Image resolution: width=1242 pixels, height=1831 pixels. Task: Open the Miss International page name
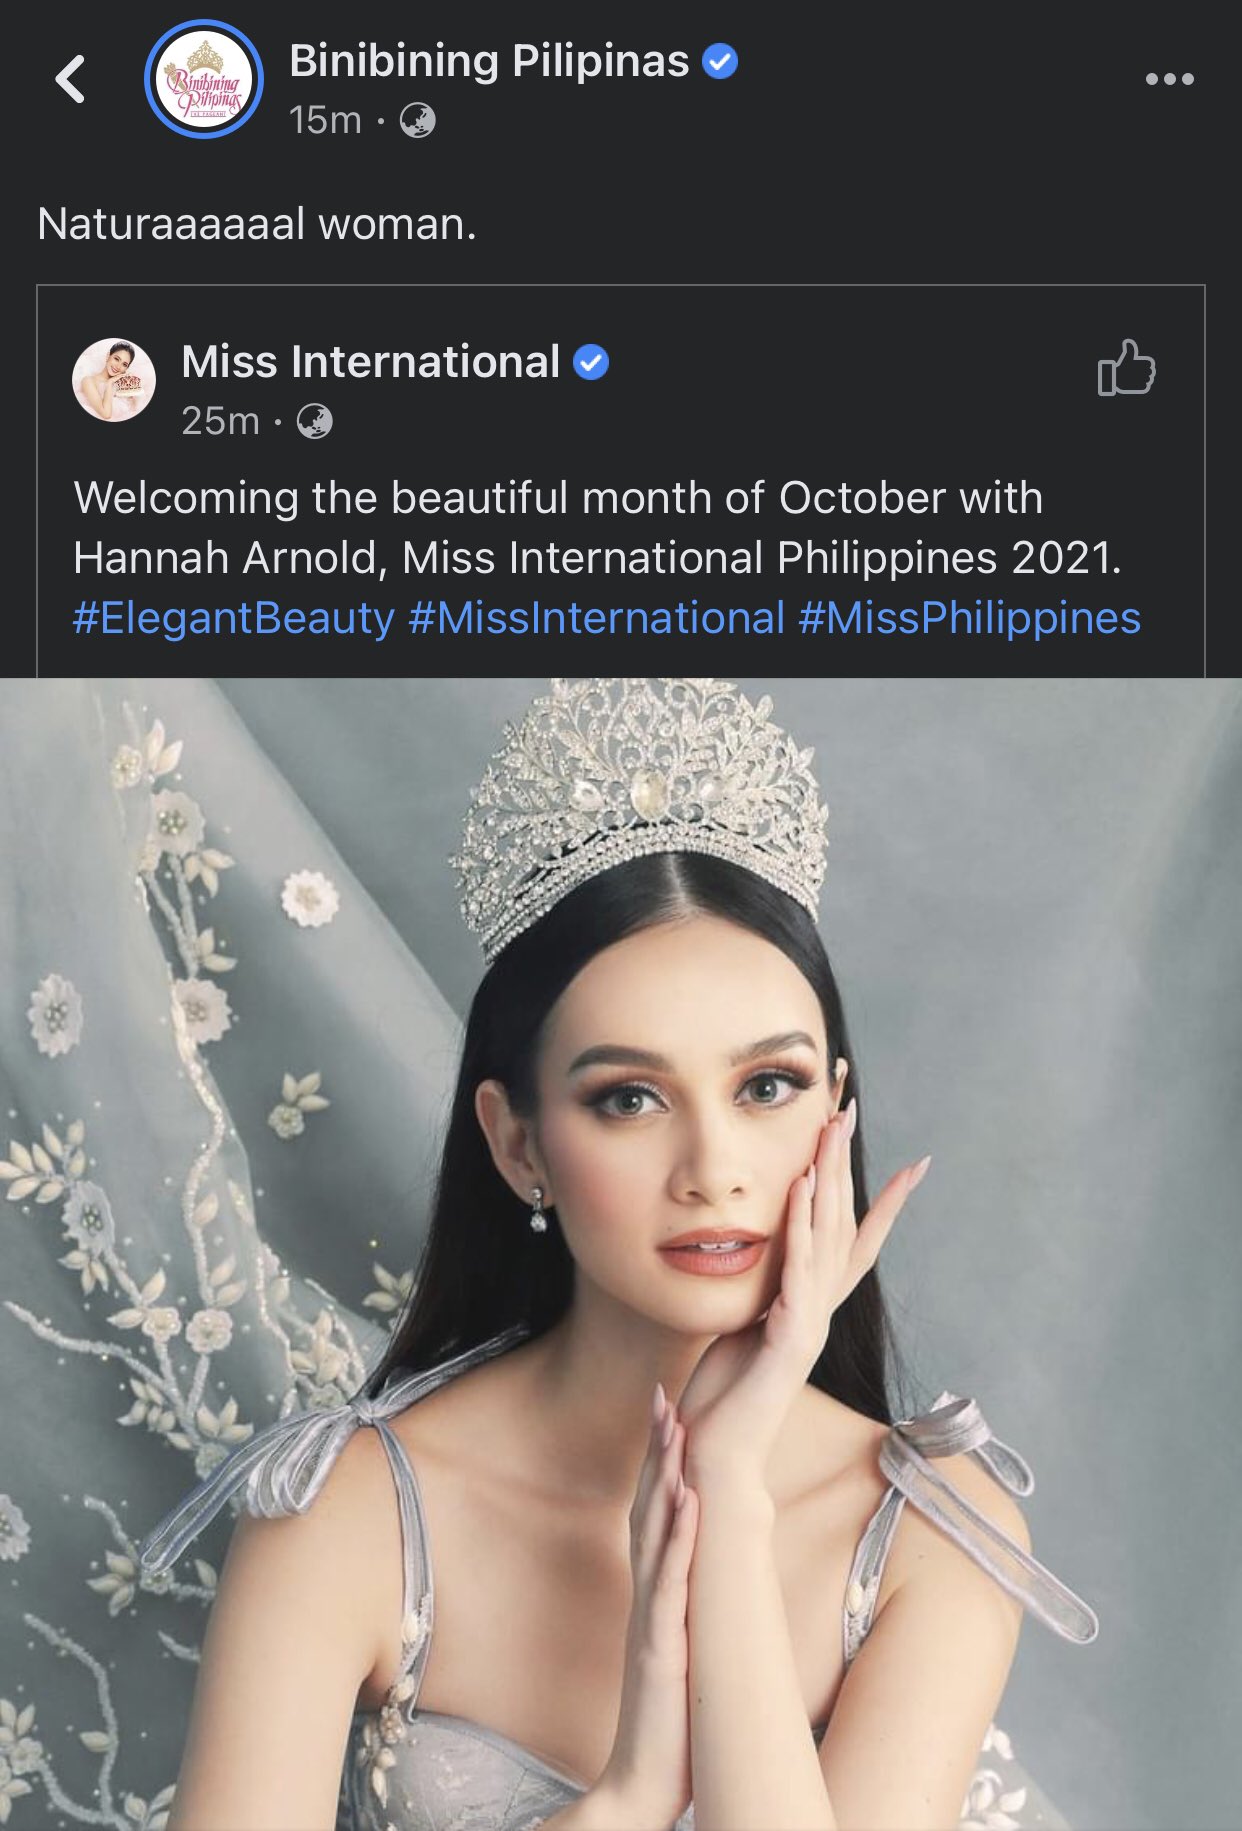click(x=371, y=361)
